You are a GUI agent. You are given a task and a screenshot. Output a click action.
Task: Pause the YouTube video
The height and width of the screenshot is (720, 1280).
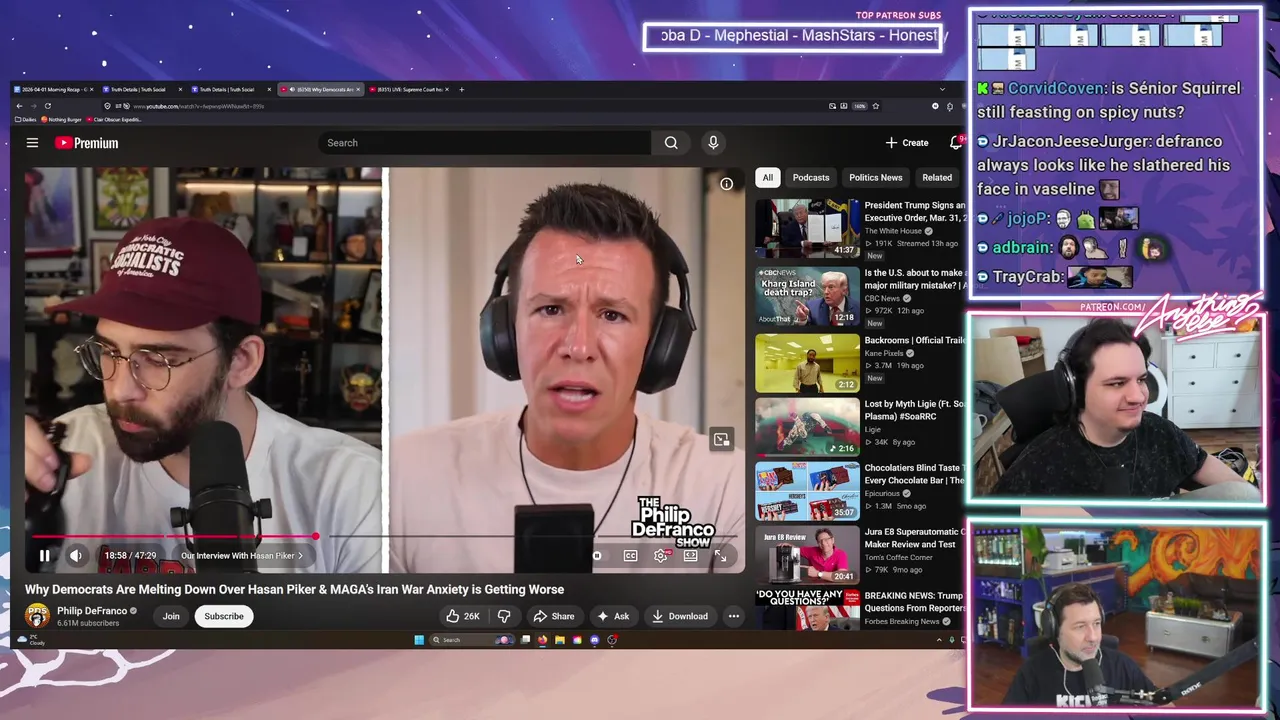44,556
